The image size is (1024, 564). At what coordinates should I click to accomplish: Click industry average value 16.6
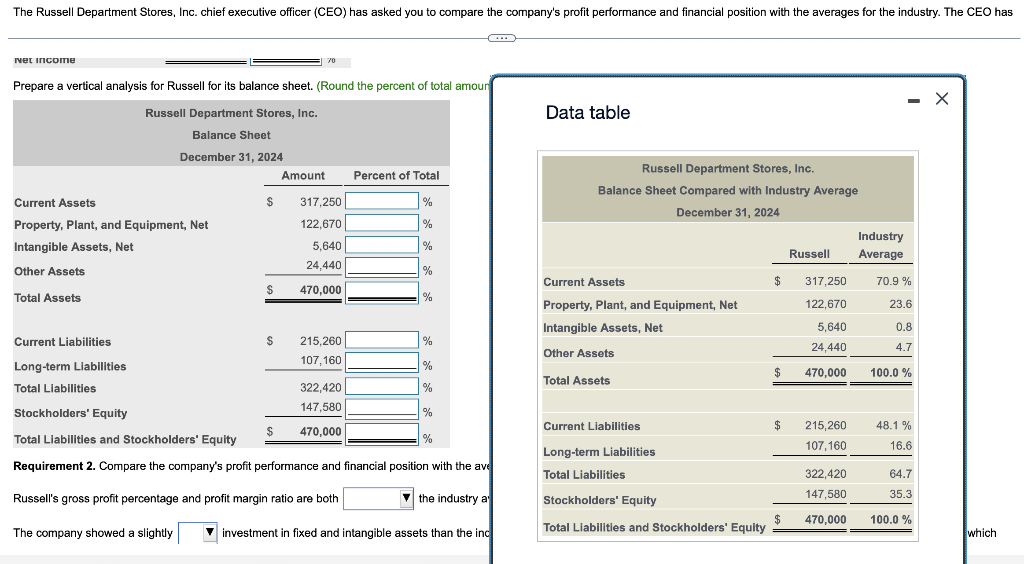tap(900, 446)
